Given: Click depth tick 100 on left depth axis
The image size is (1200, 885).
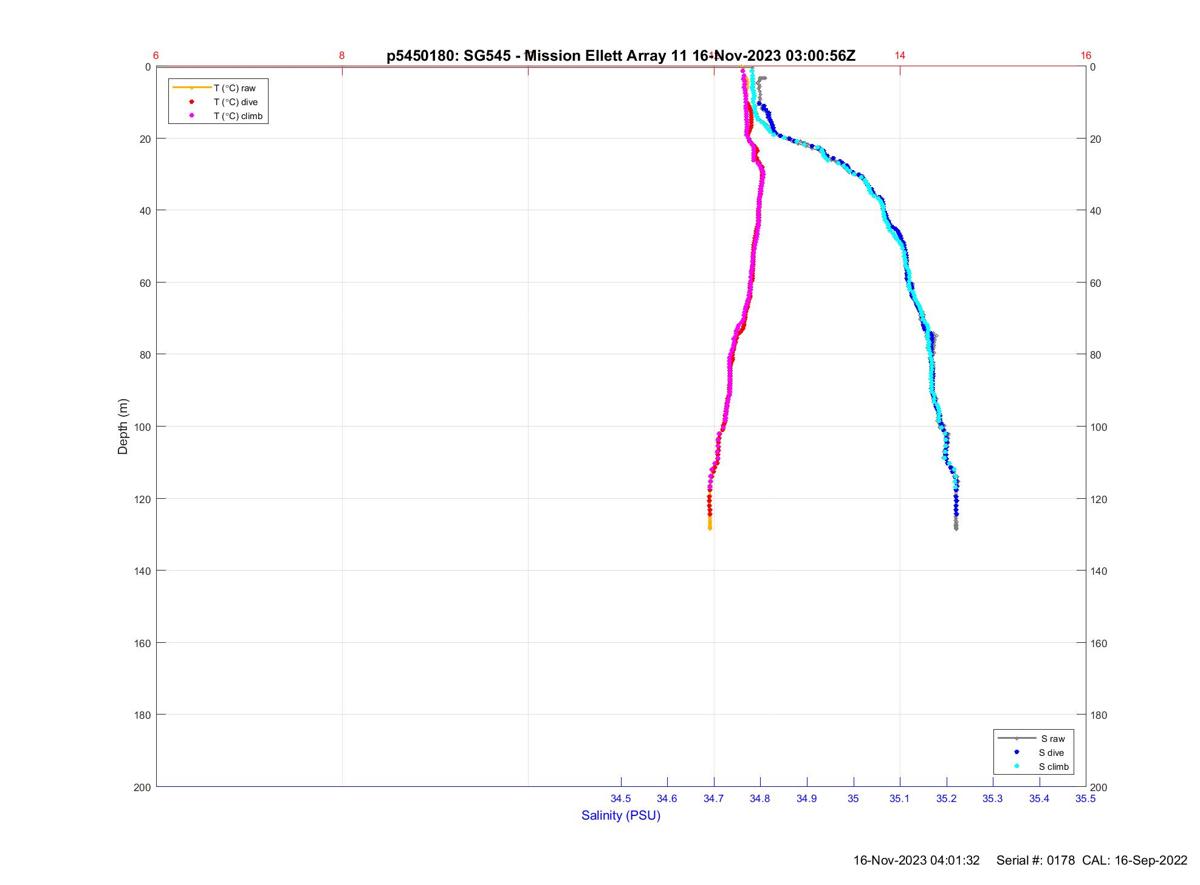Looking at the screenshot, I should pyautogui.click(x=142, y=427).
